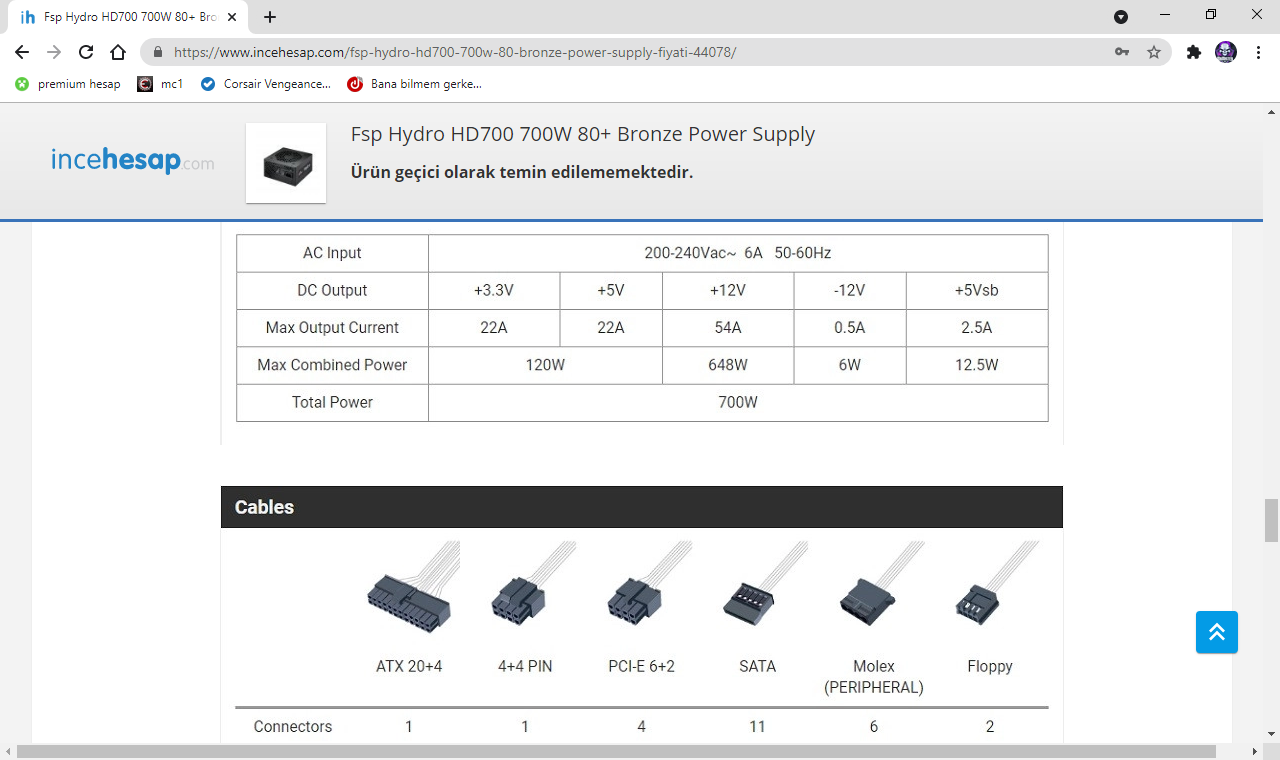
Task: Click the 648W power cell
Action: click(728, 365)
